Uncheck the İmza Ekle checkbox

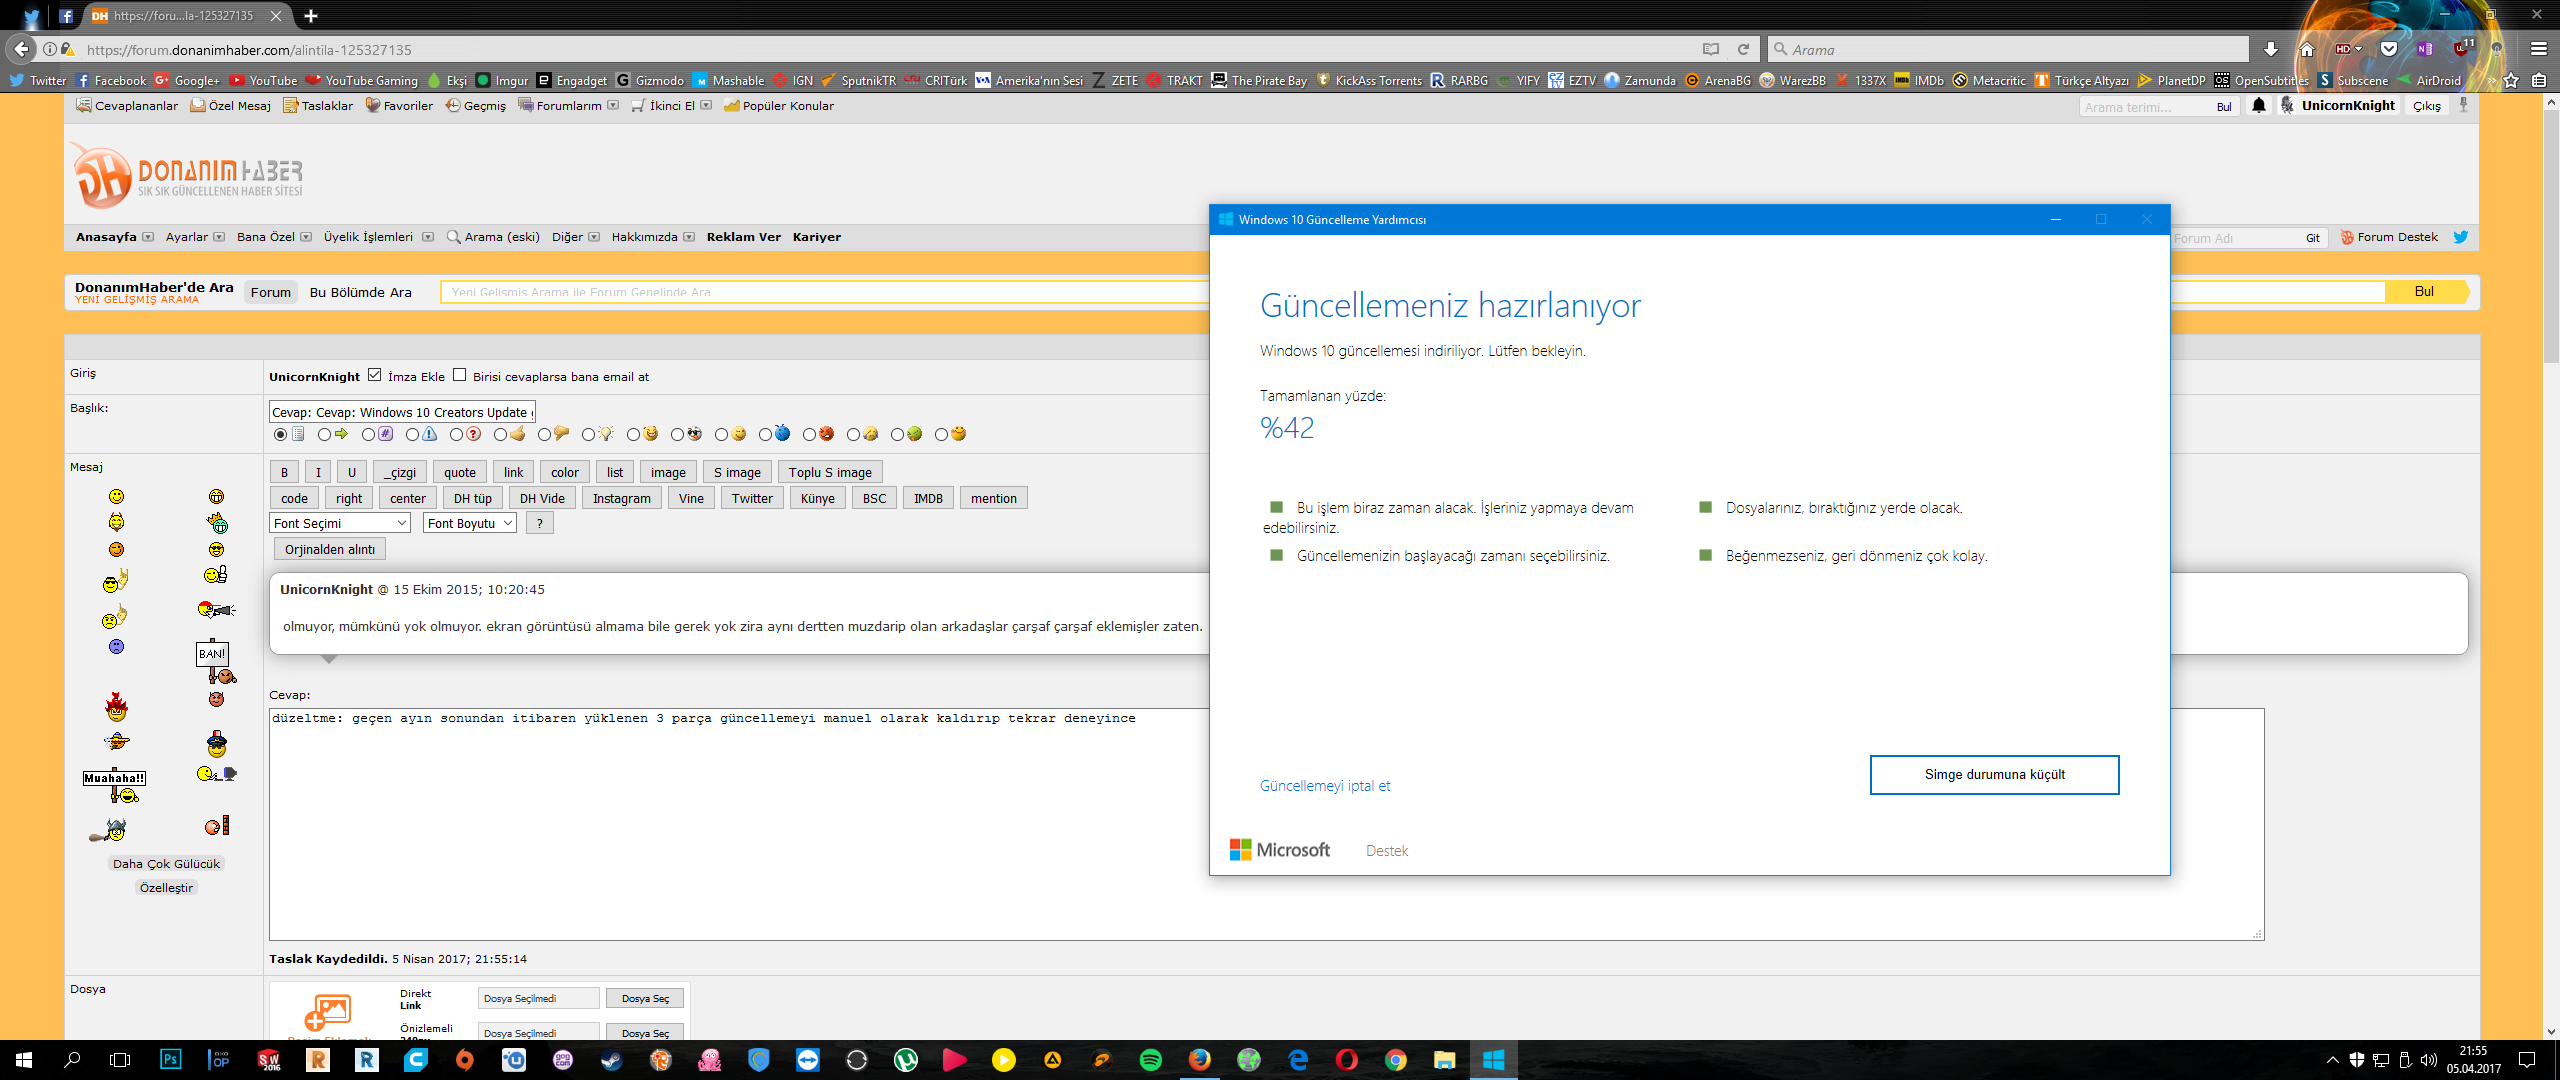[374, 375]
